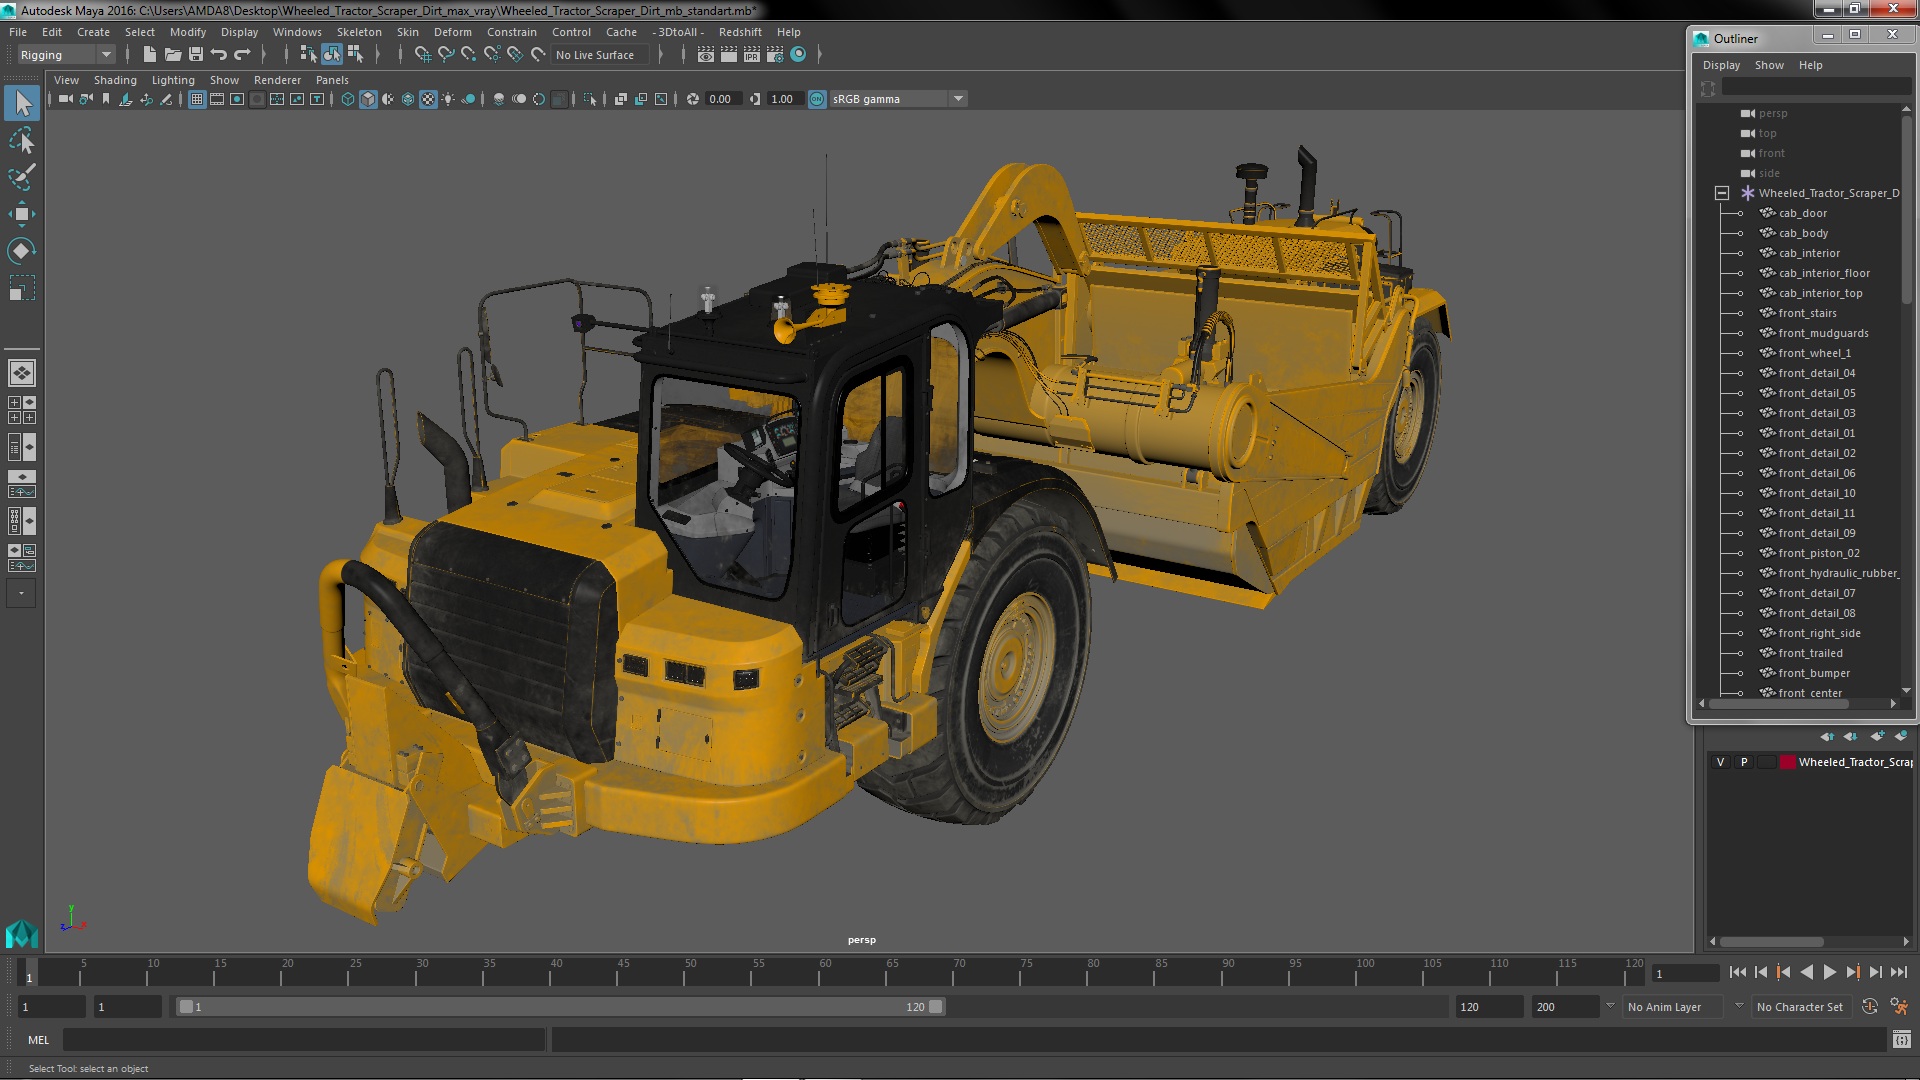This screenshot has height=1080, width=1920.
Task: Click the IPR render icon
Action: [x=752, y=55]
